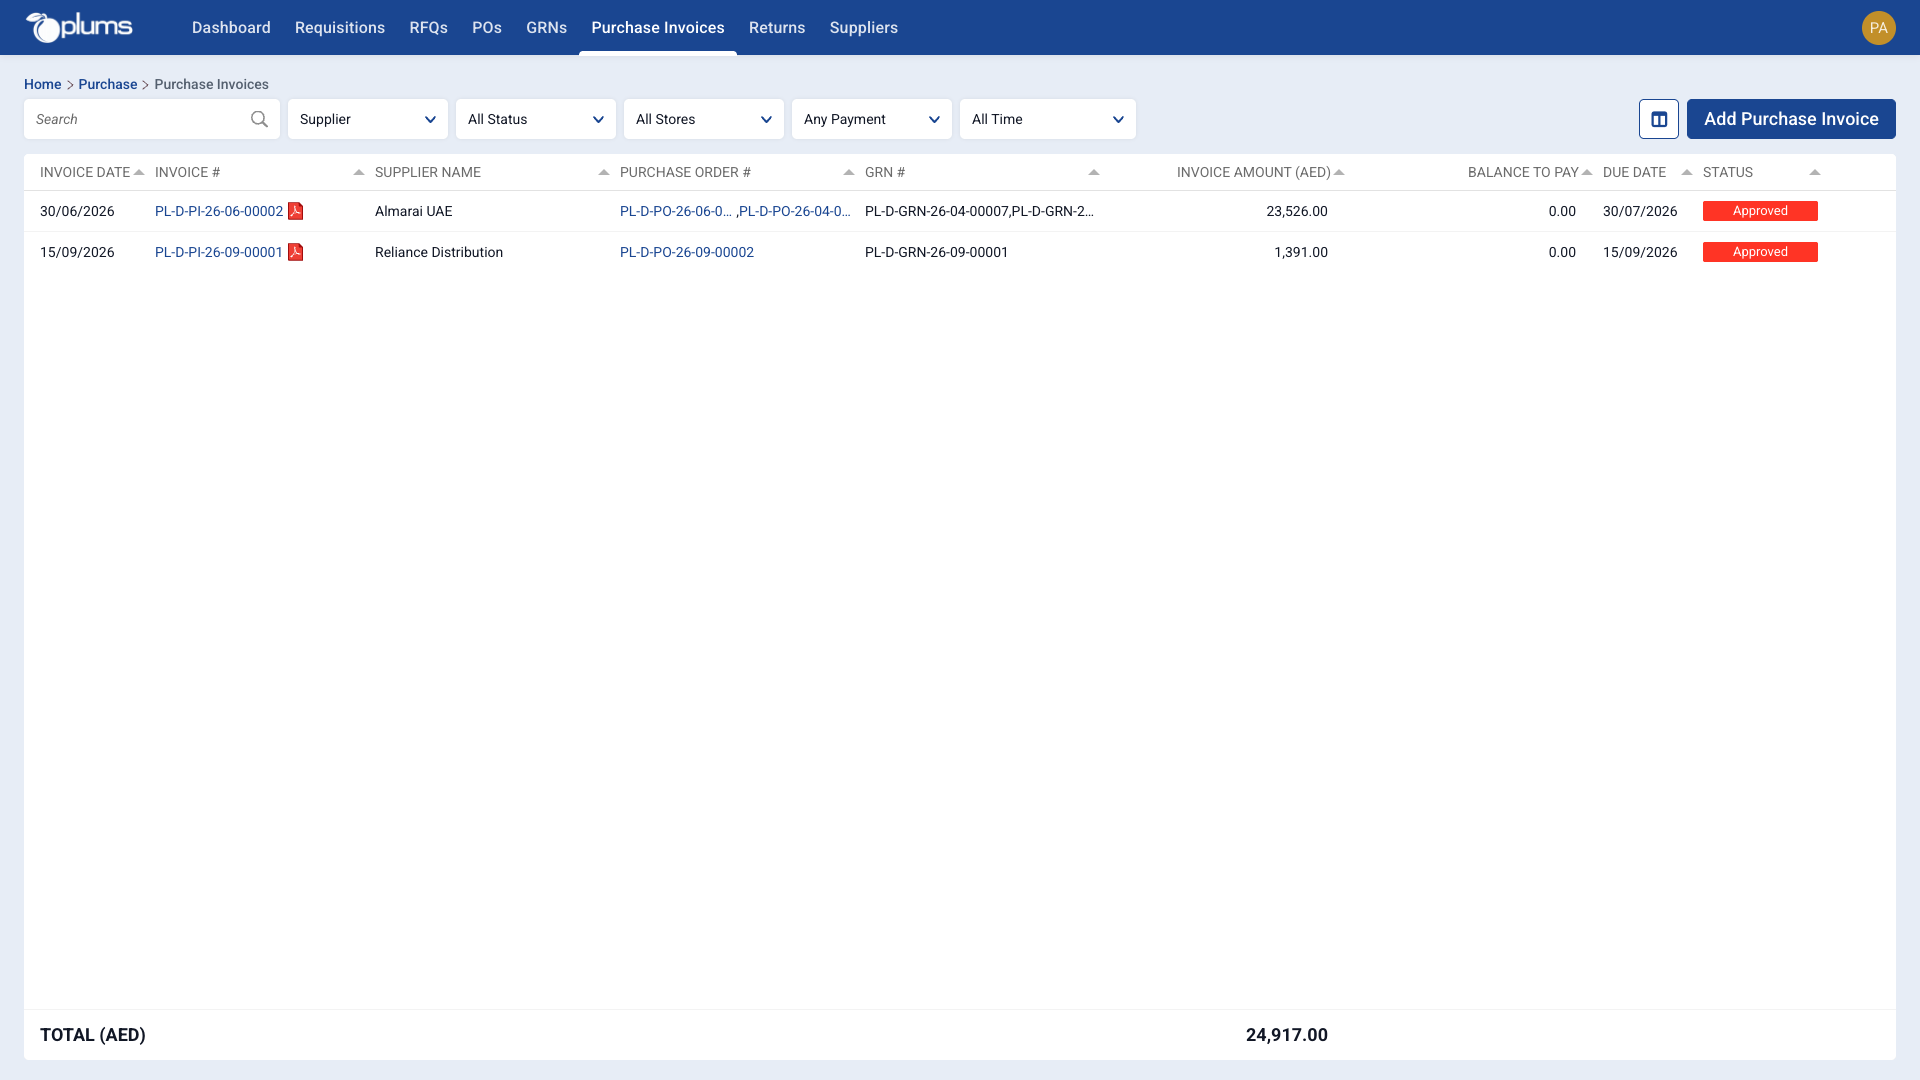Sort by Balance To Pay arrow
This screenshot has height=1080, width=1920.
click(x=1587, y=172)
